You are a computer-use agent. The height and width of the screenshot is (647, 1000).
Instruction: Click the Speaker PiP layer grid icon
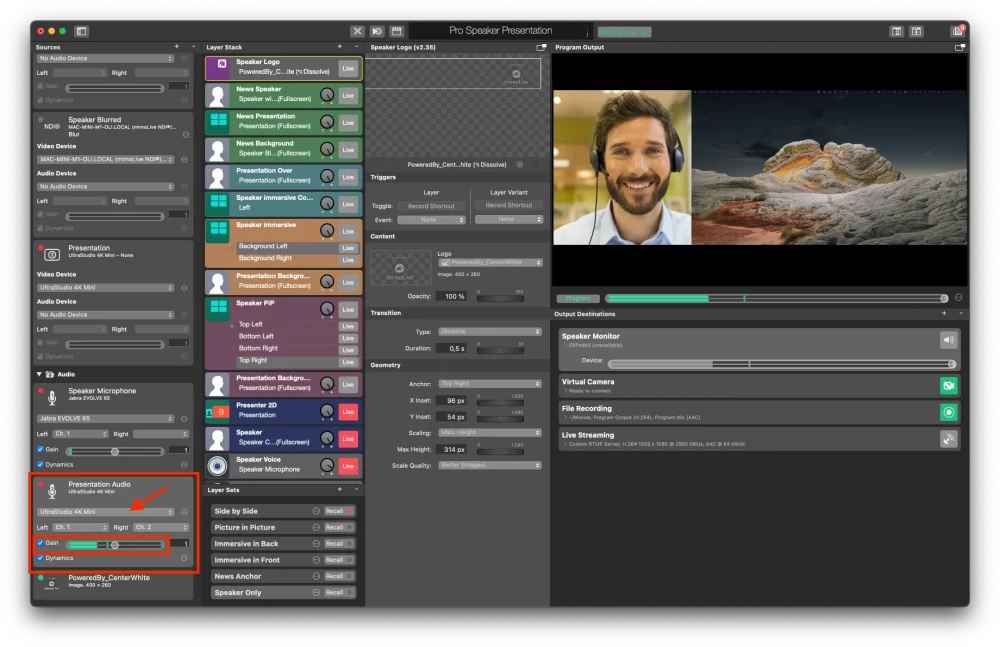click(x=219, y=308)
